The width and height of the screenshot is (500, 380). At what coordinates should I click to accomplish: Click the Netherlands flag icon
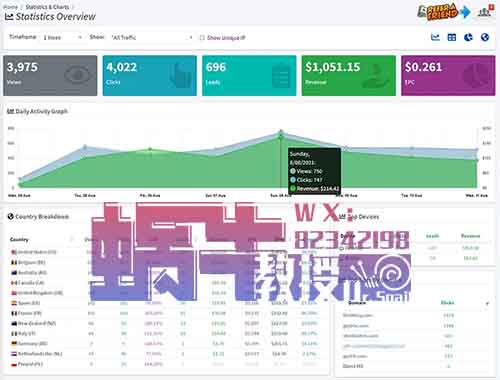(x=14, y=354)
